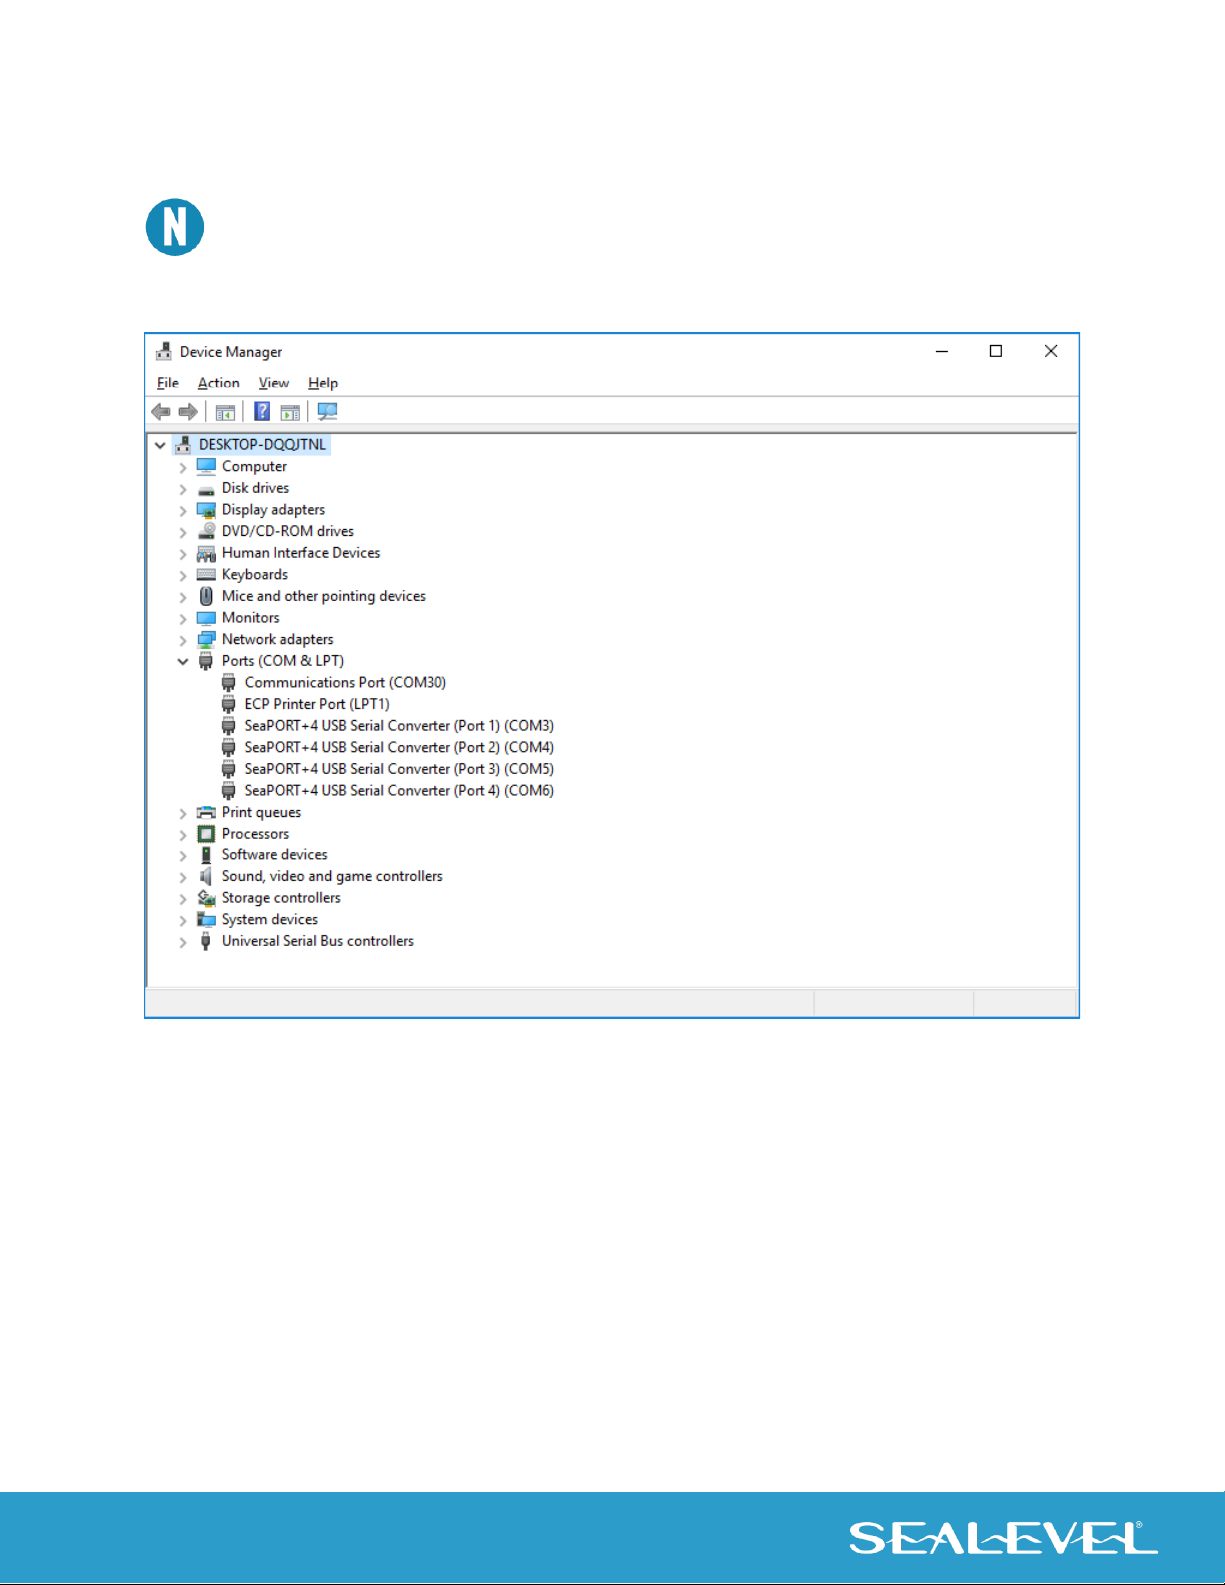Expand the Universal Serial Bus controllers chevron

183,942
